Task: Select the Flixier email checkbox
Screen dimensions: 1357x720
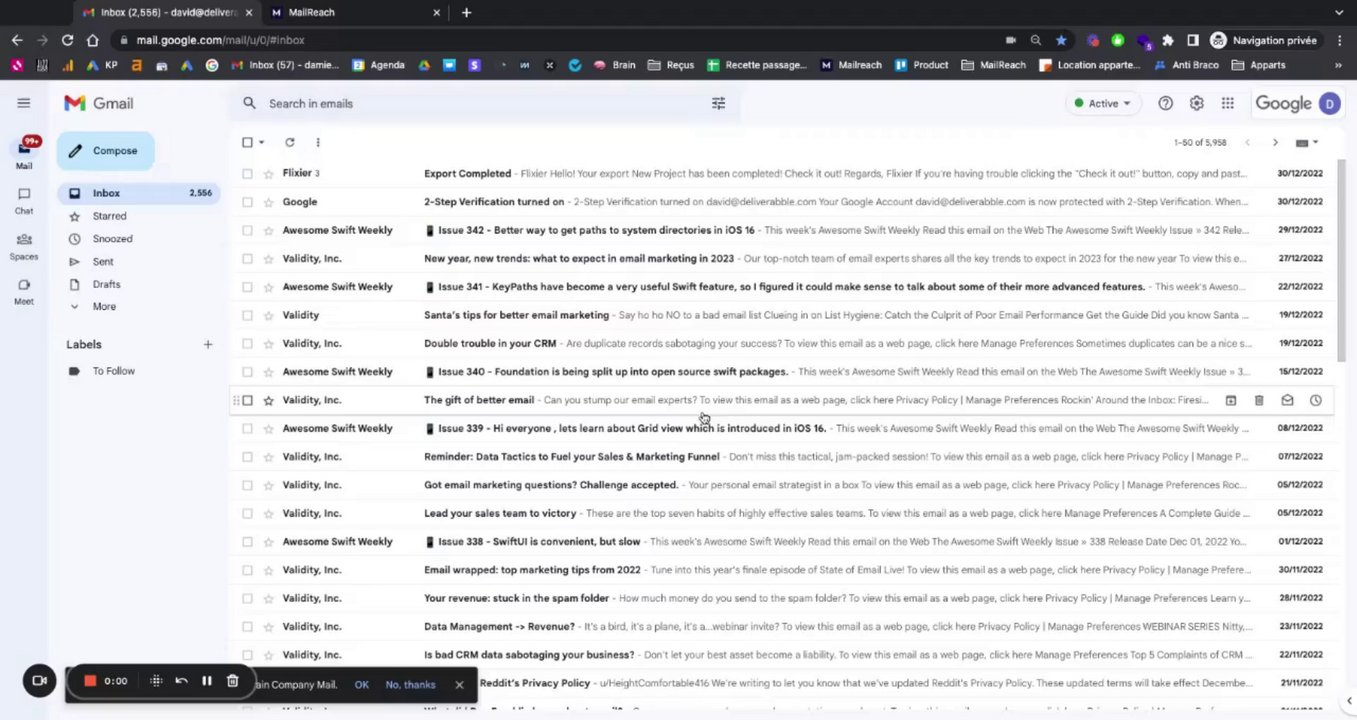Action: click(247, 174)
